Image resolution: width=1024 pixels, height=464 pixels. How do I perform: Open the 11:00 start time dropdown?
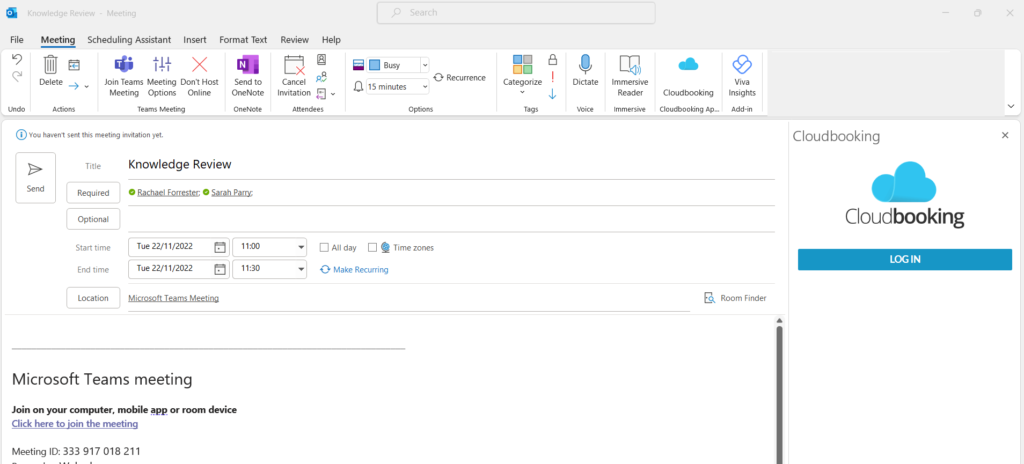pyautogui.click(x=301, y=248)
